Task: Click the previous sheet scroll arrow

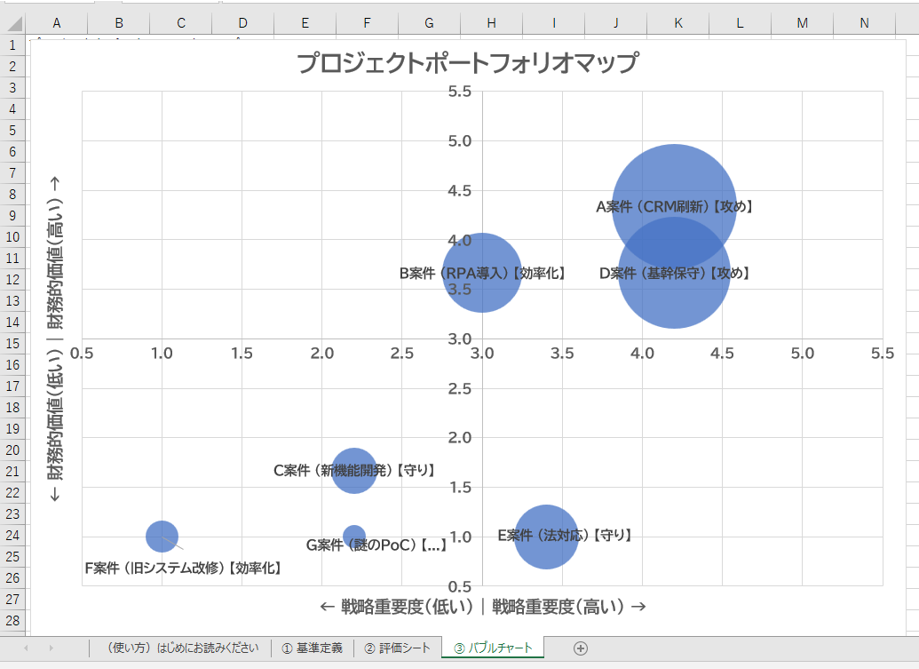Action: click(x=25, y=648)
